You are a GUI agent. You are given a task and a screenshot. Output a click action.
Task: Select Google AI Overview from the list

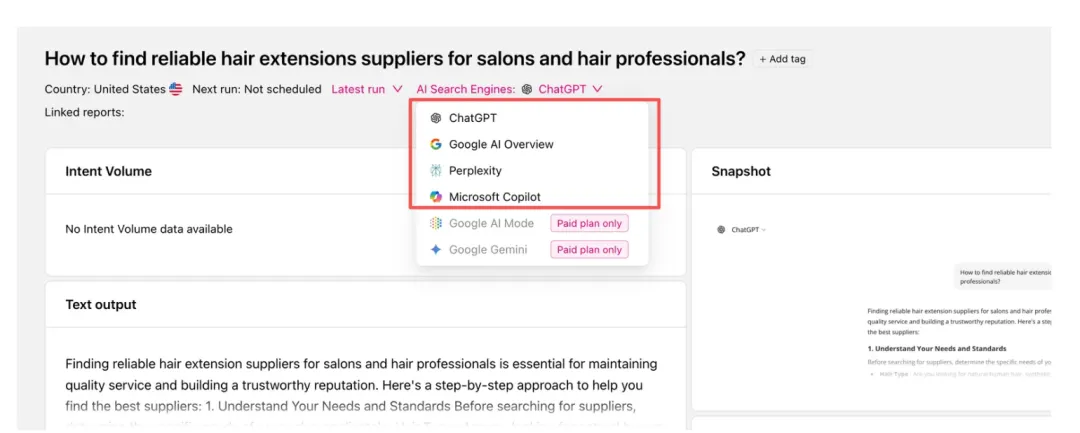click(501, 144)
